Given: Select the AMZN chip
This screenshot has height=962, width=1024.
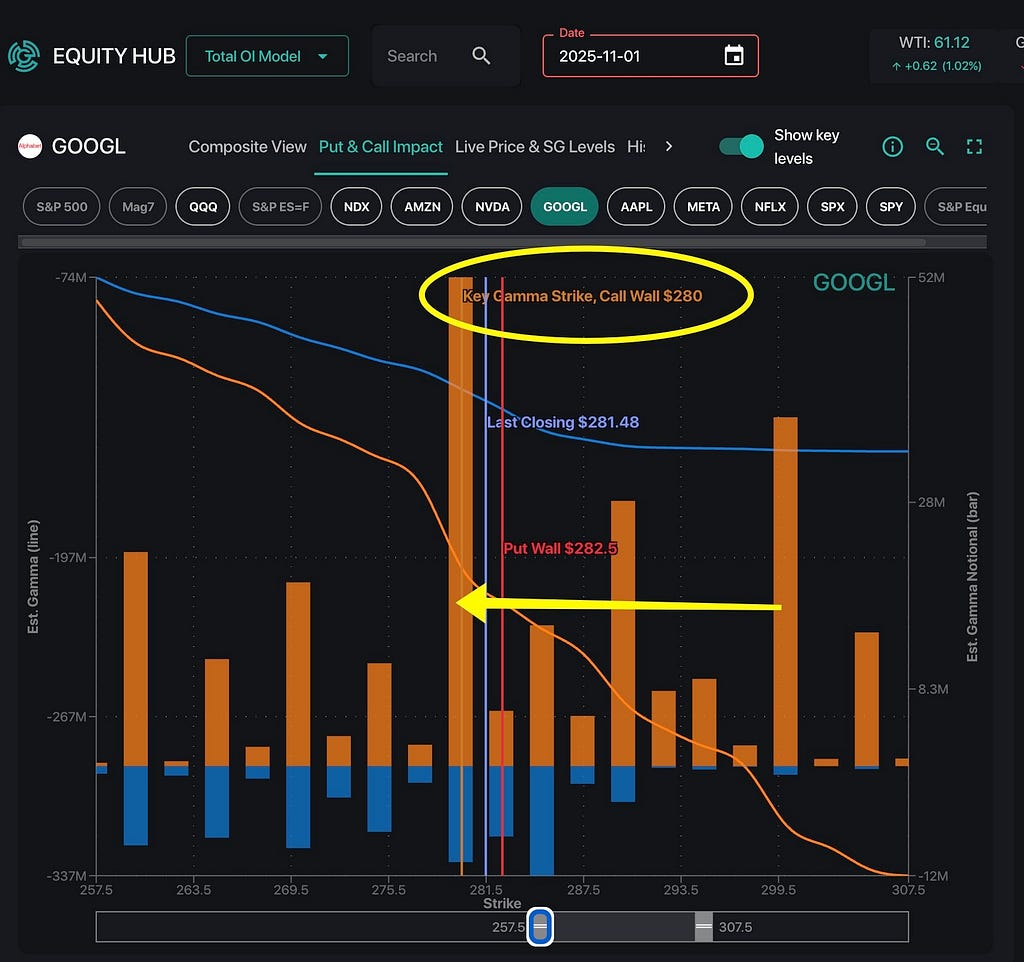Looking at the screenshot, I should point(422,206).
